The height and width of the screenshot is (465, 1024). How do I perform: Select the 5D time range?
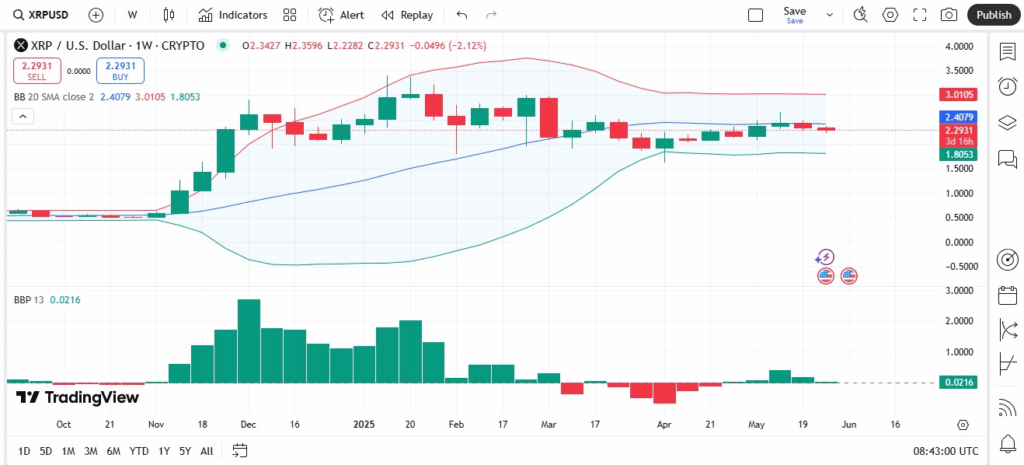tap(46, 451)
